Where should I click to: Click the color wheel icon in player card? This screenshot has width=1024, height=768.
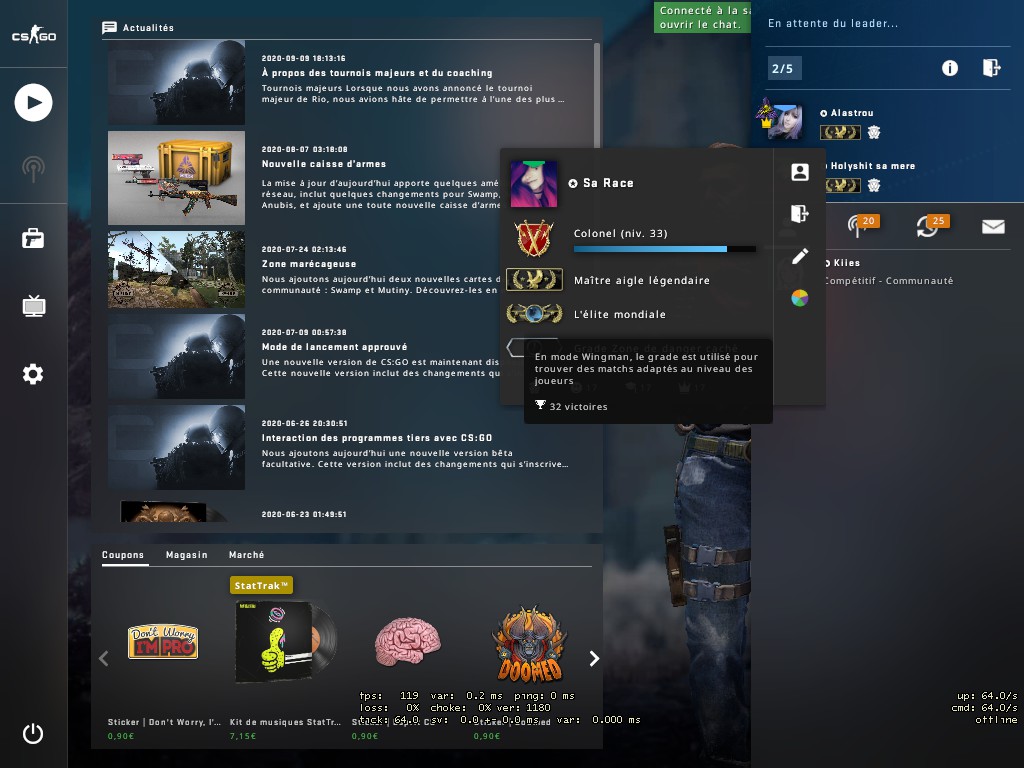coord(800,298)
